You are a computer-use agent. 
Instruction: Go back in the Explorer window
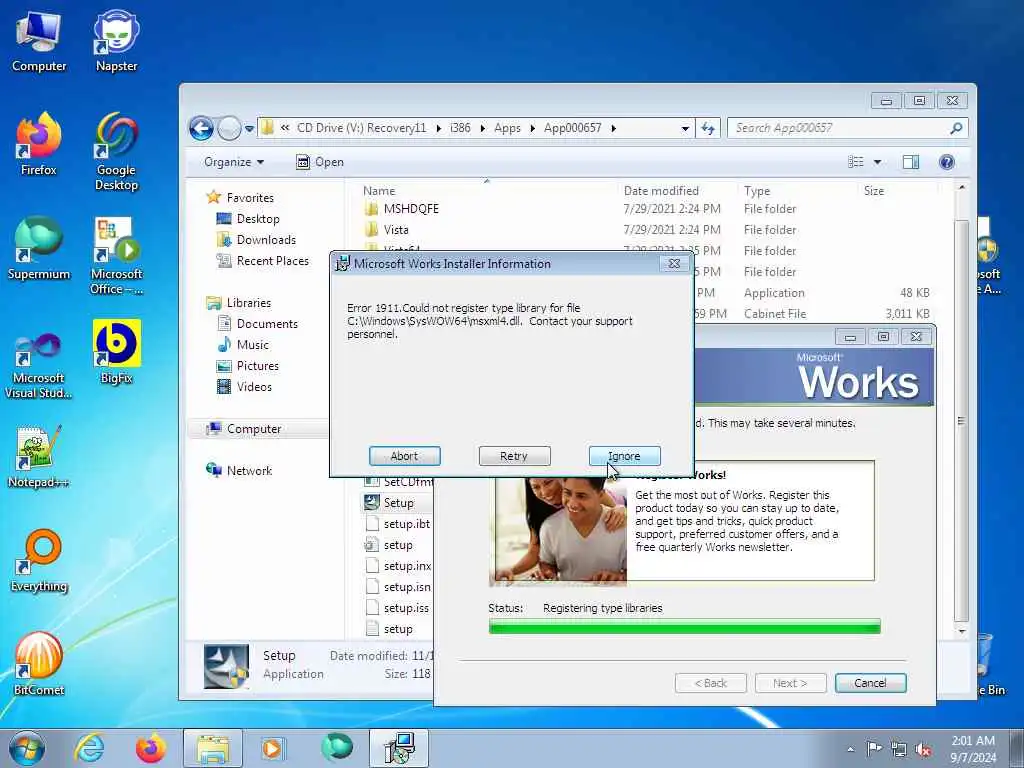click(201, 129)
